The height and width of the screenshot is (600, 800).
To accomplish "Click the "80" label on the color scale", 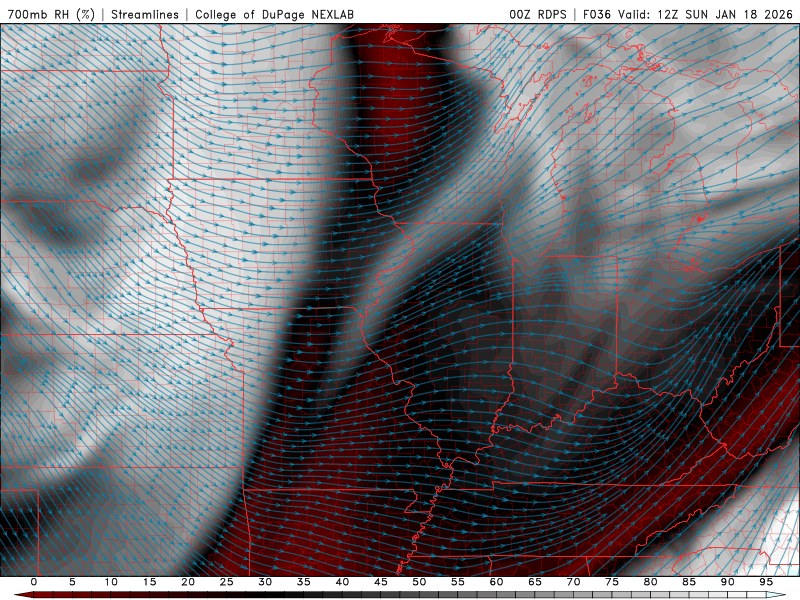I will click(x=650, y=582).
